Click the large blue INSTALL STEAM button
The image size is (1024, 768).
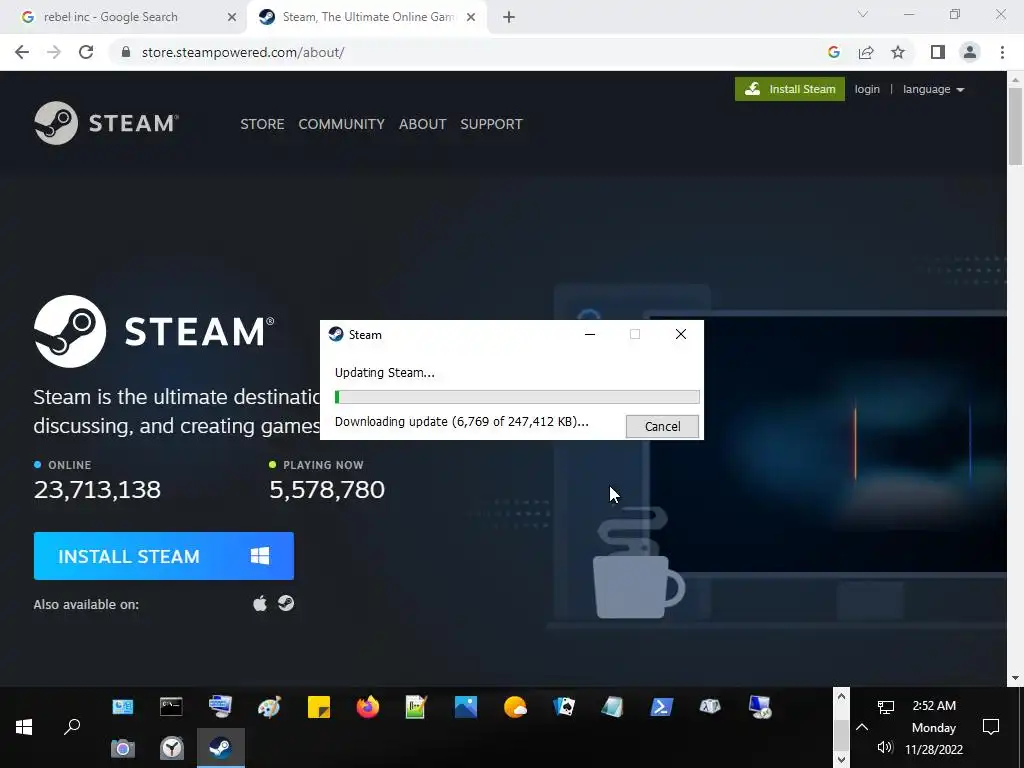(164, 556)
